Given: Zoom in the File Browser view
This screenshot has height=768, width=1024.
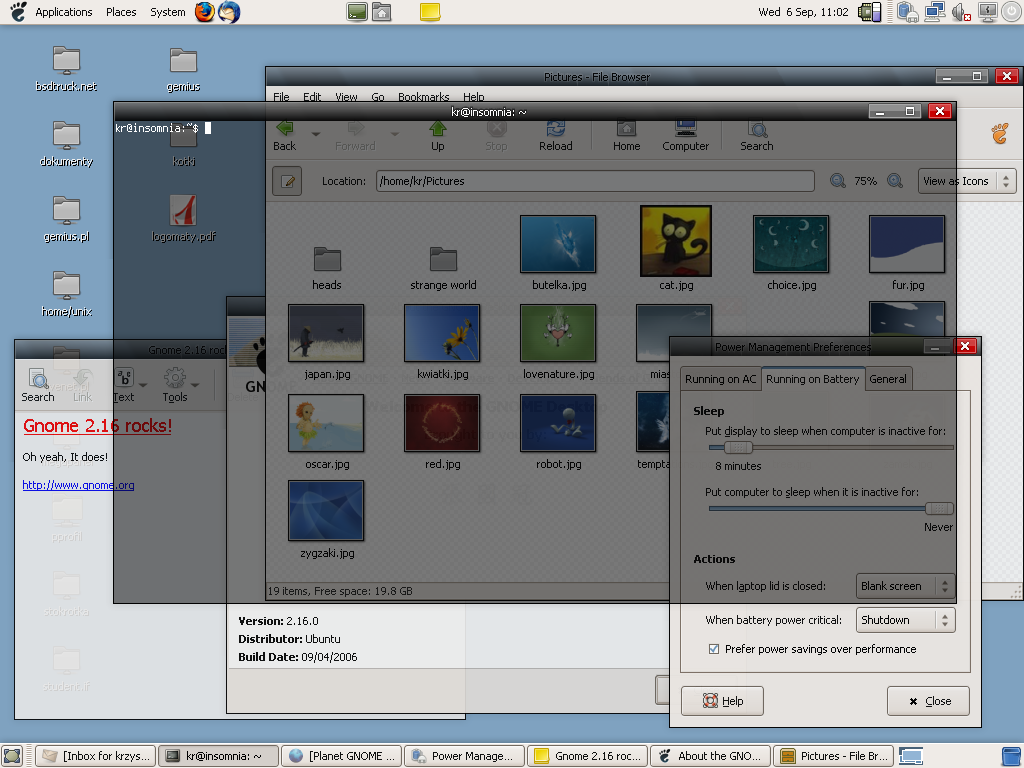Looking at the screenshot, I should tap(895, 181).
